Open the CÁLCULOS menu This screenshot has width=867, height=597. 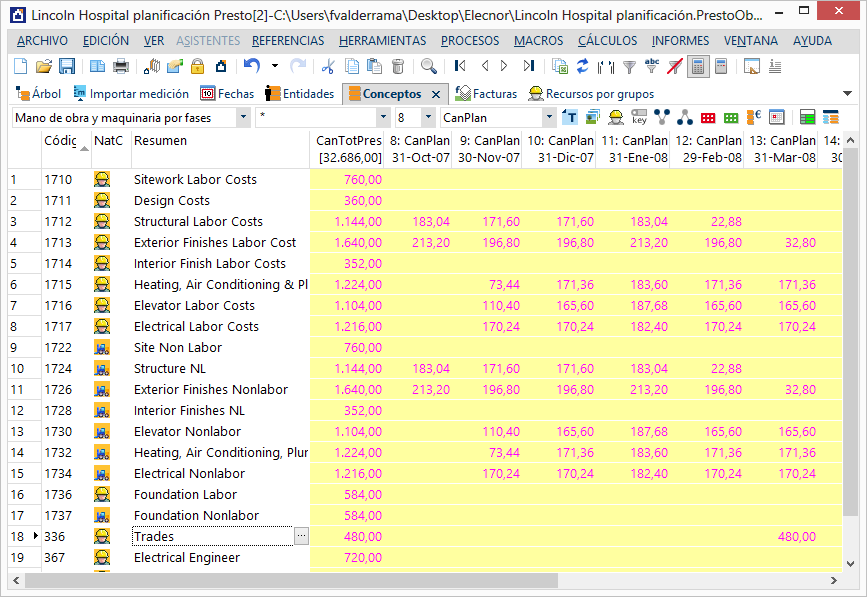pyautogui.click(x=608, y=41)
